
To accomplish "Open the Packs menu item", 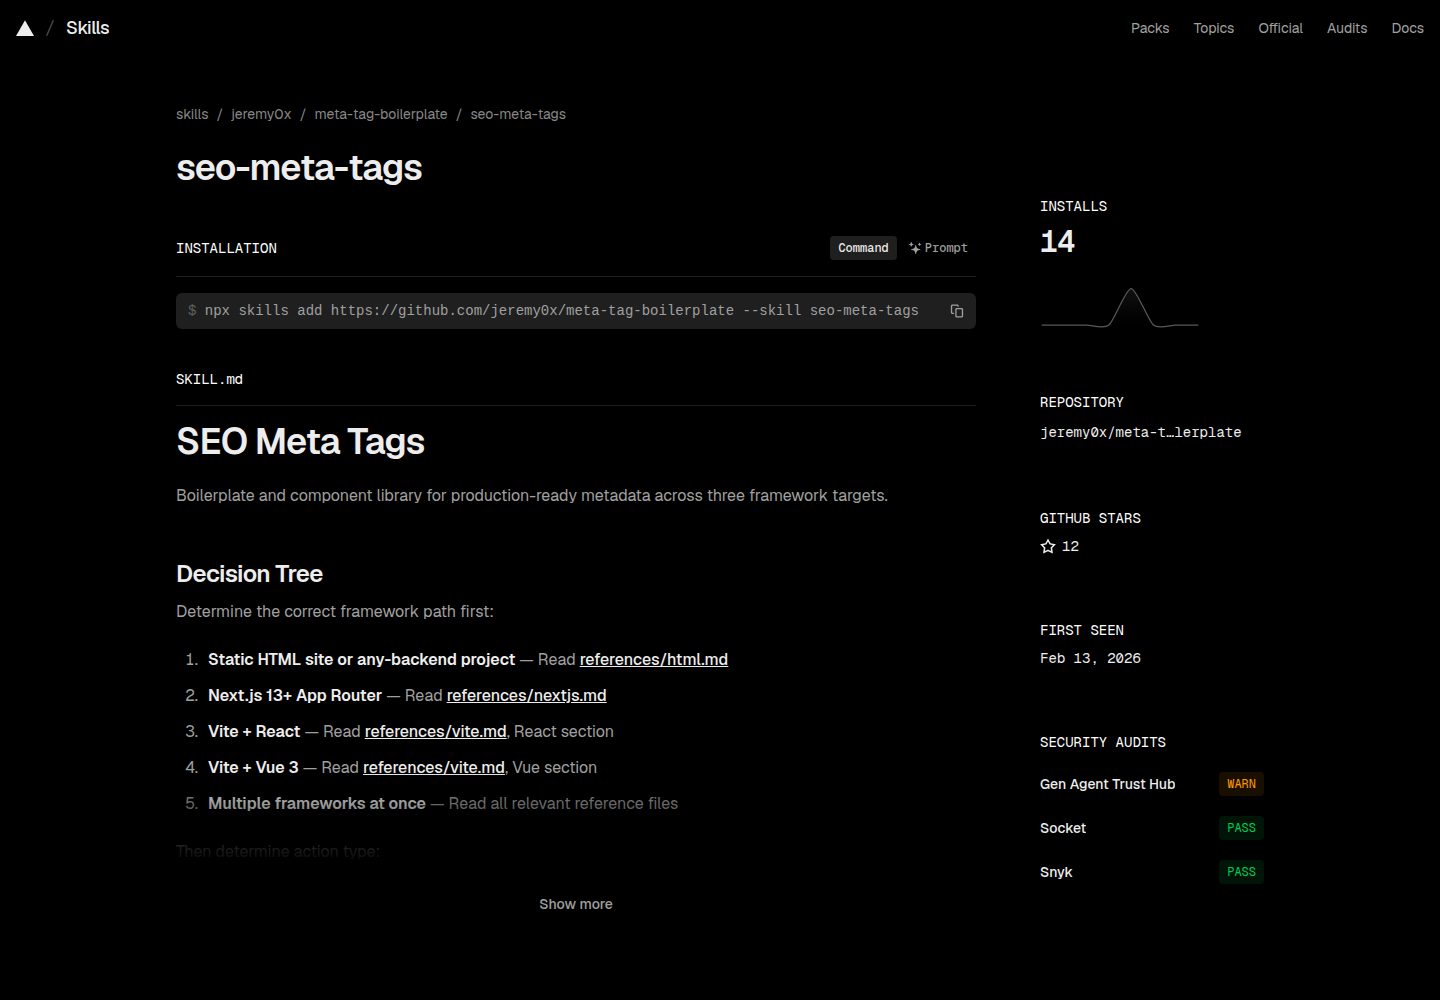I will [x=1150, y=28].
